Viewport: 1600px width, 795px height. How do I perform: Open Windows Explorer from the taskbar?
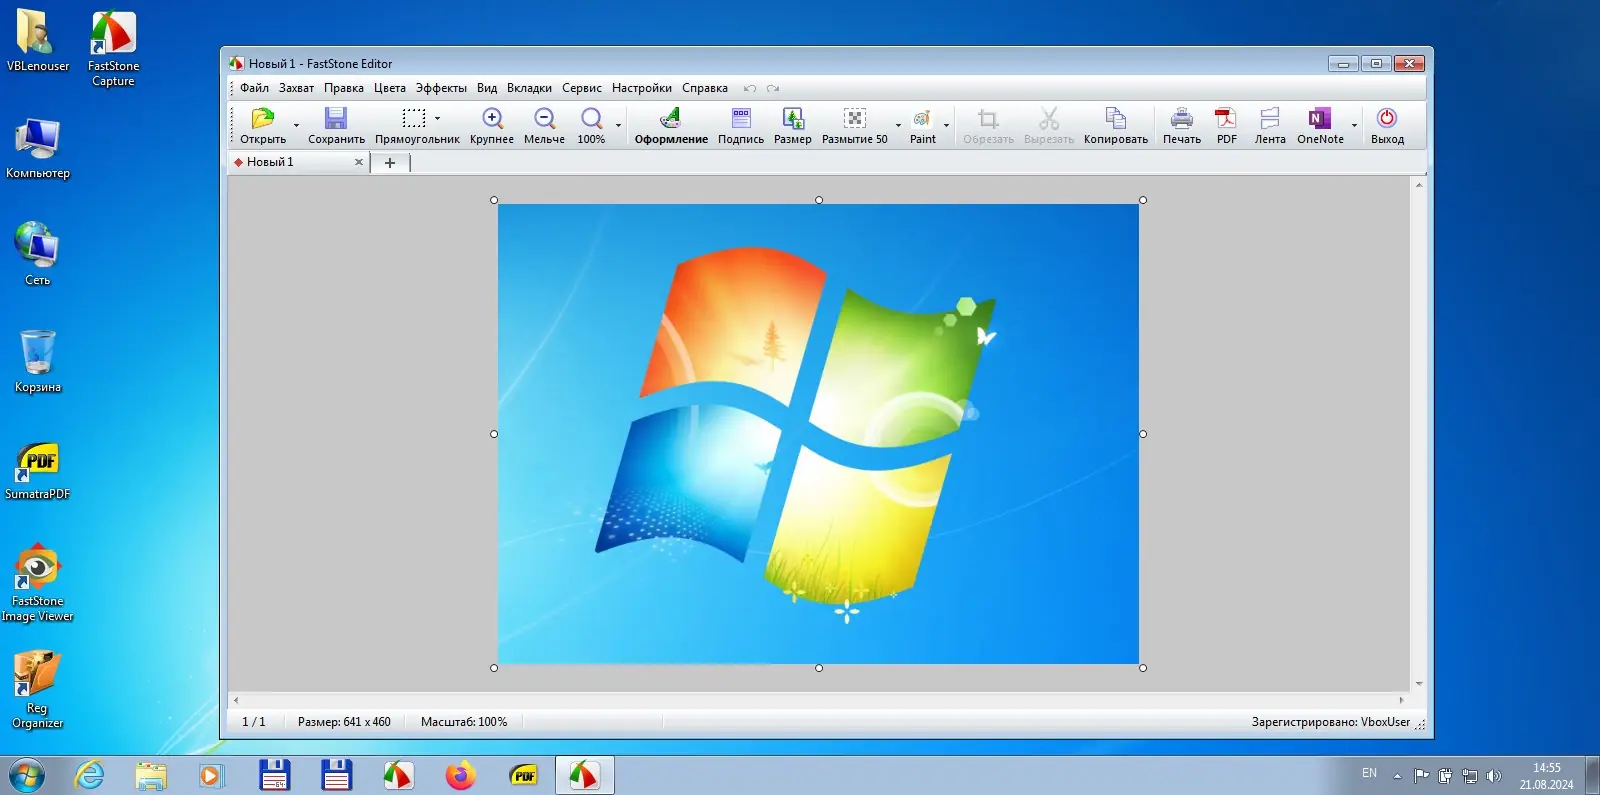151,775
